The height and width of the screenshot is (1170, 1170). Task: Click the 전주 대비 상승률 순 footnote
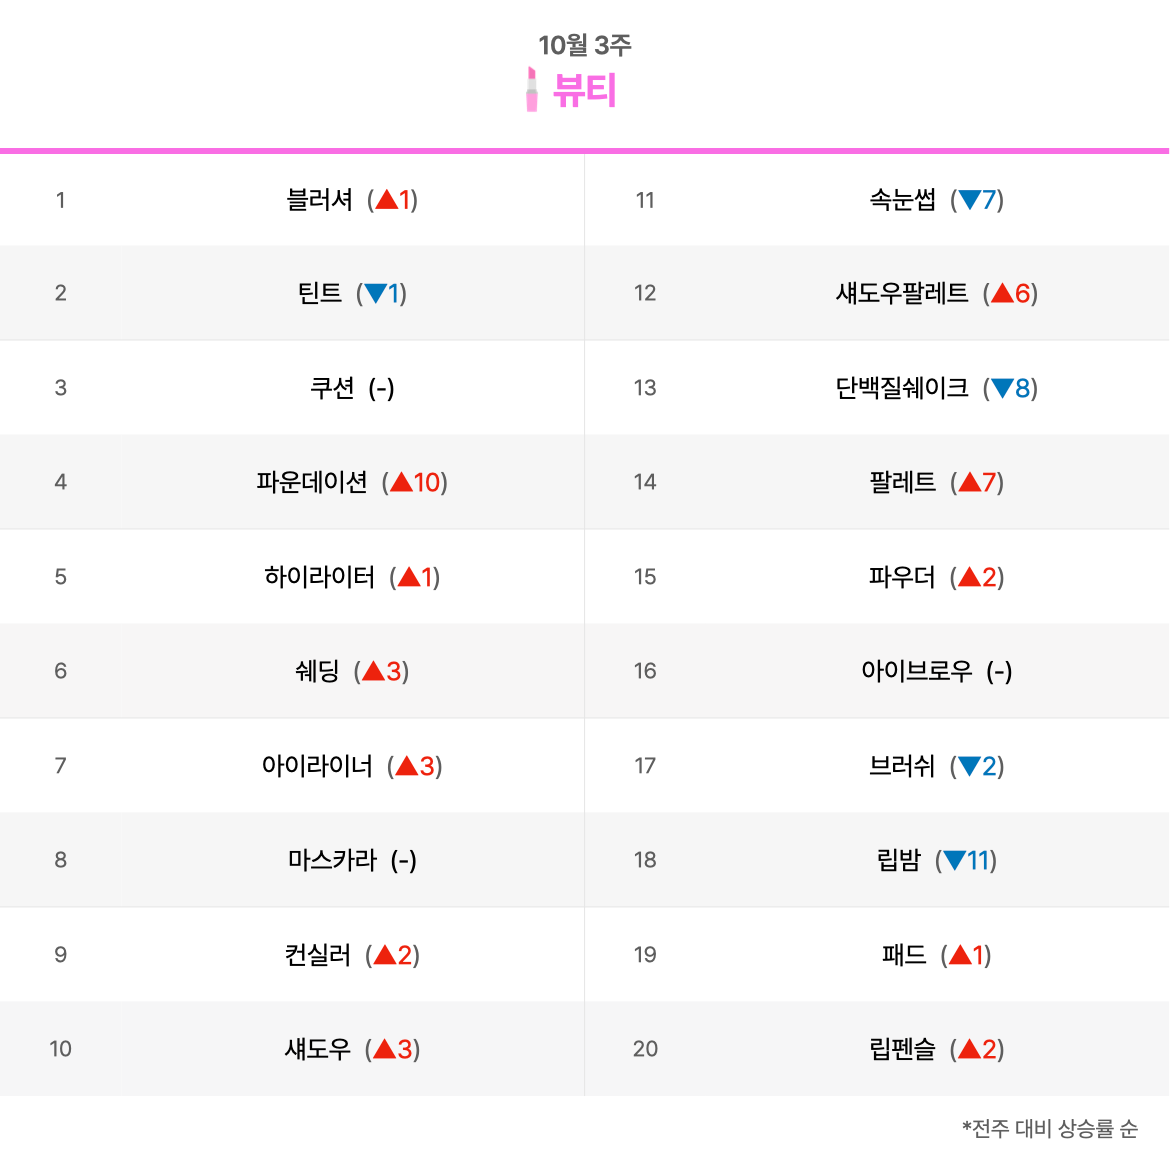tap(1050, 1128)
